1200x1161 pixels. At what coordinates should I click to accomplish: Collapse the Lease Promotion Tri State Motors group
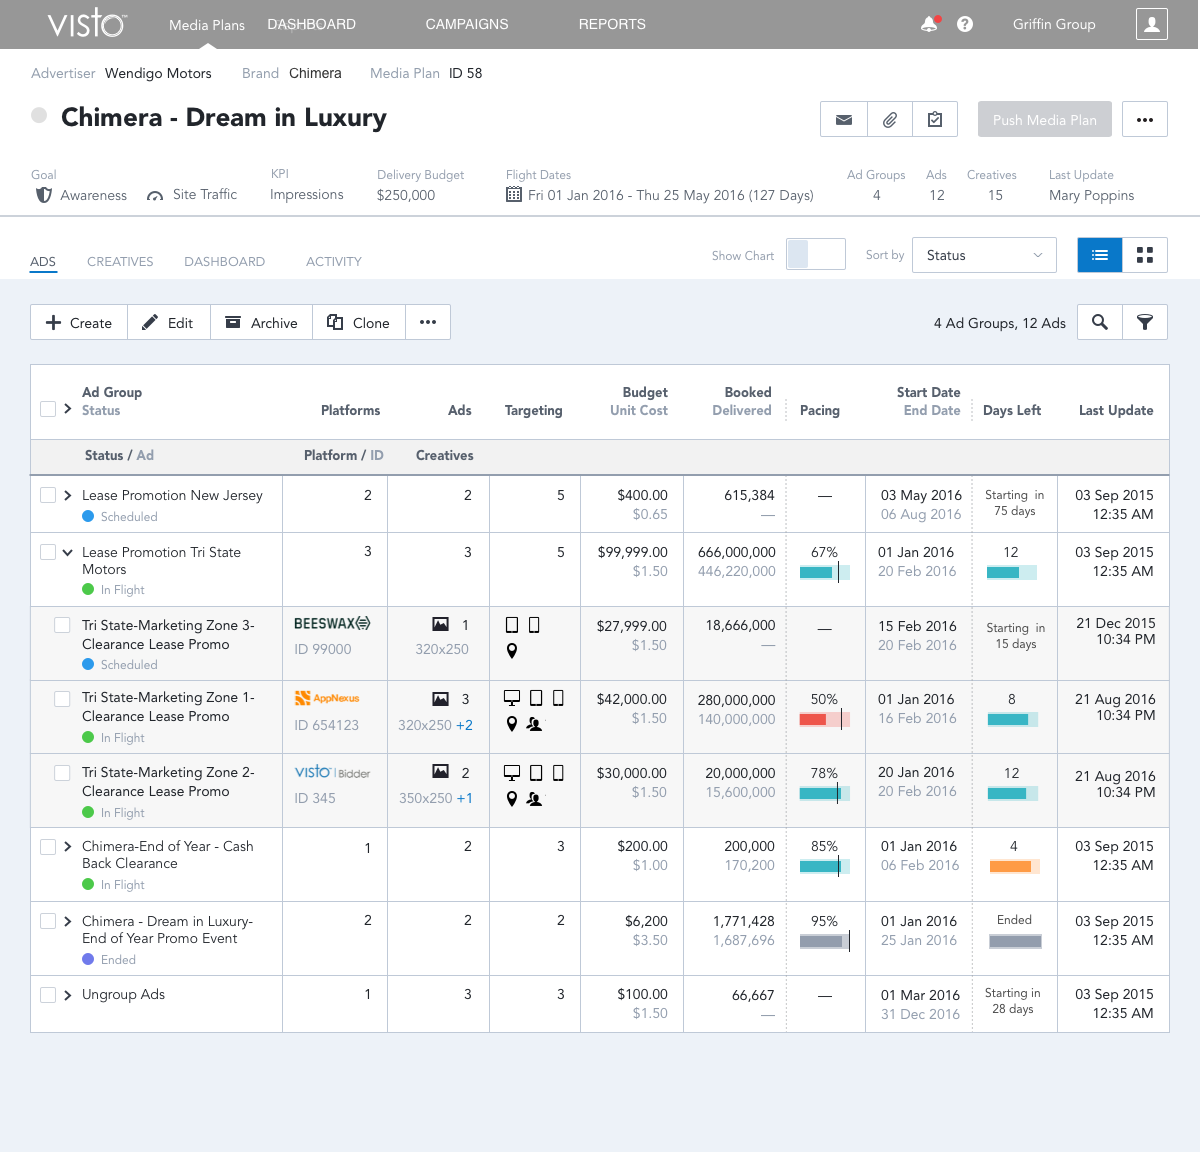[x=67, y=552]
